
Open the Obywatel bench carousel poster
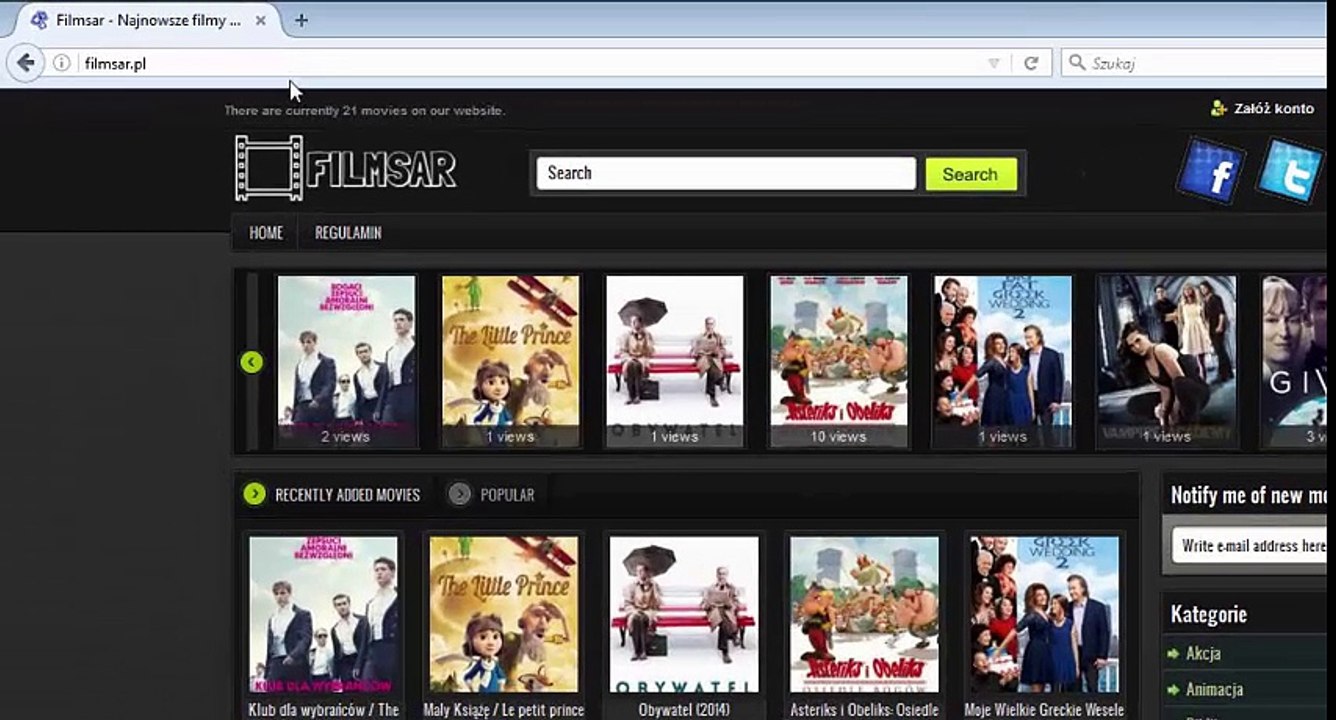pyautogui.click(x=675, y=361)
